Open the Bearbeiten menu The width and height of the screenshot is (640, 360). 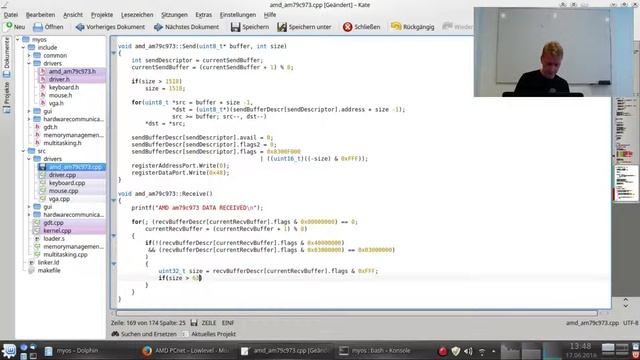click(40, 15)
